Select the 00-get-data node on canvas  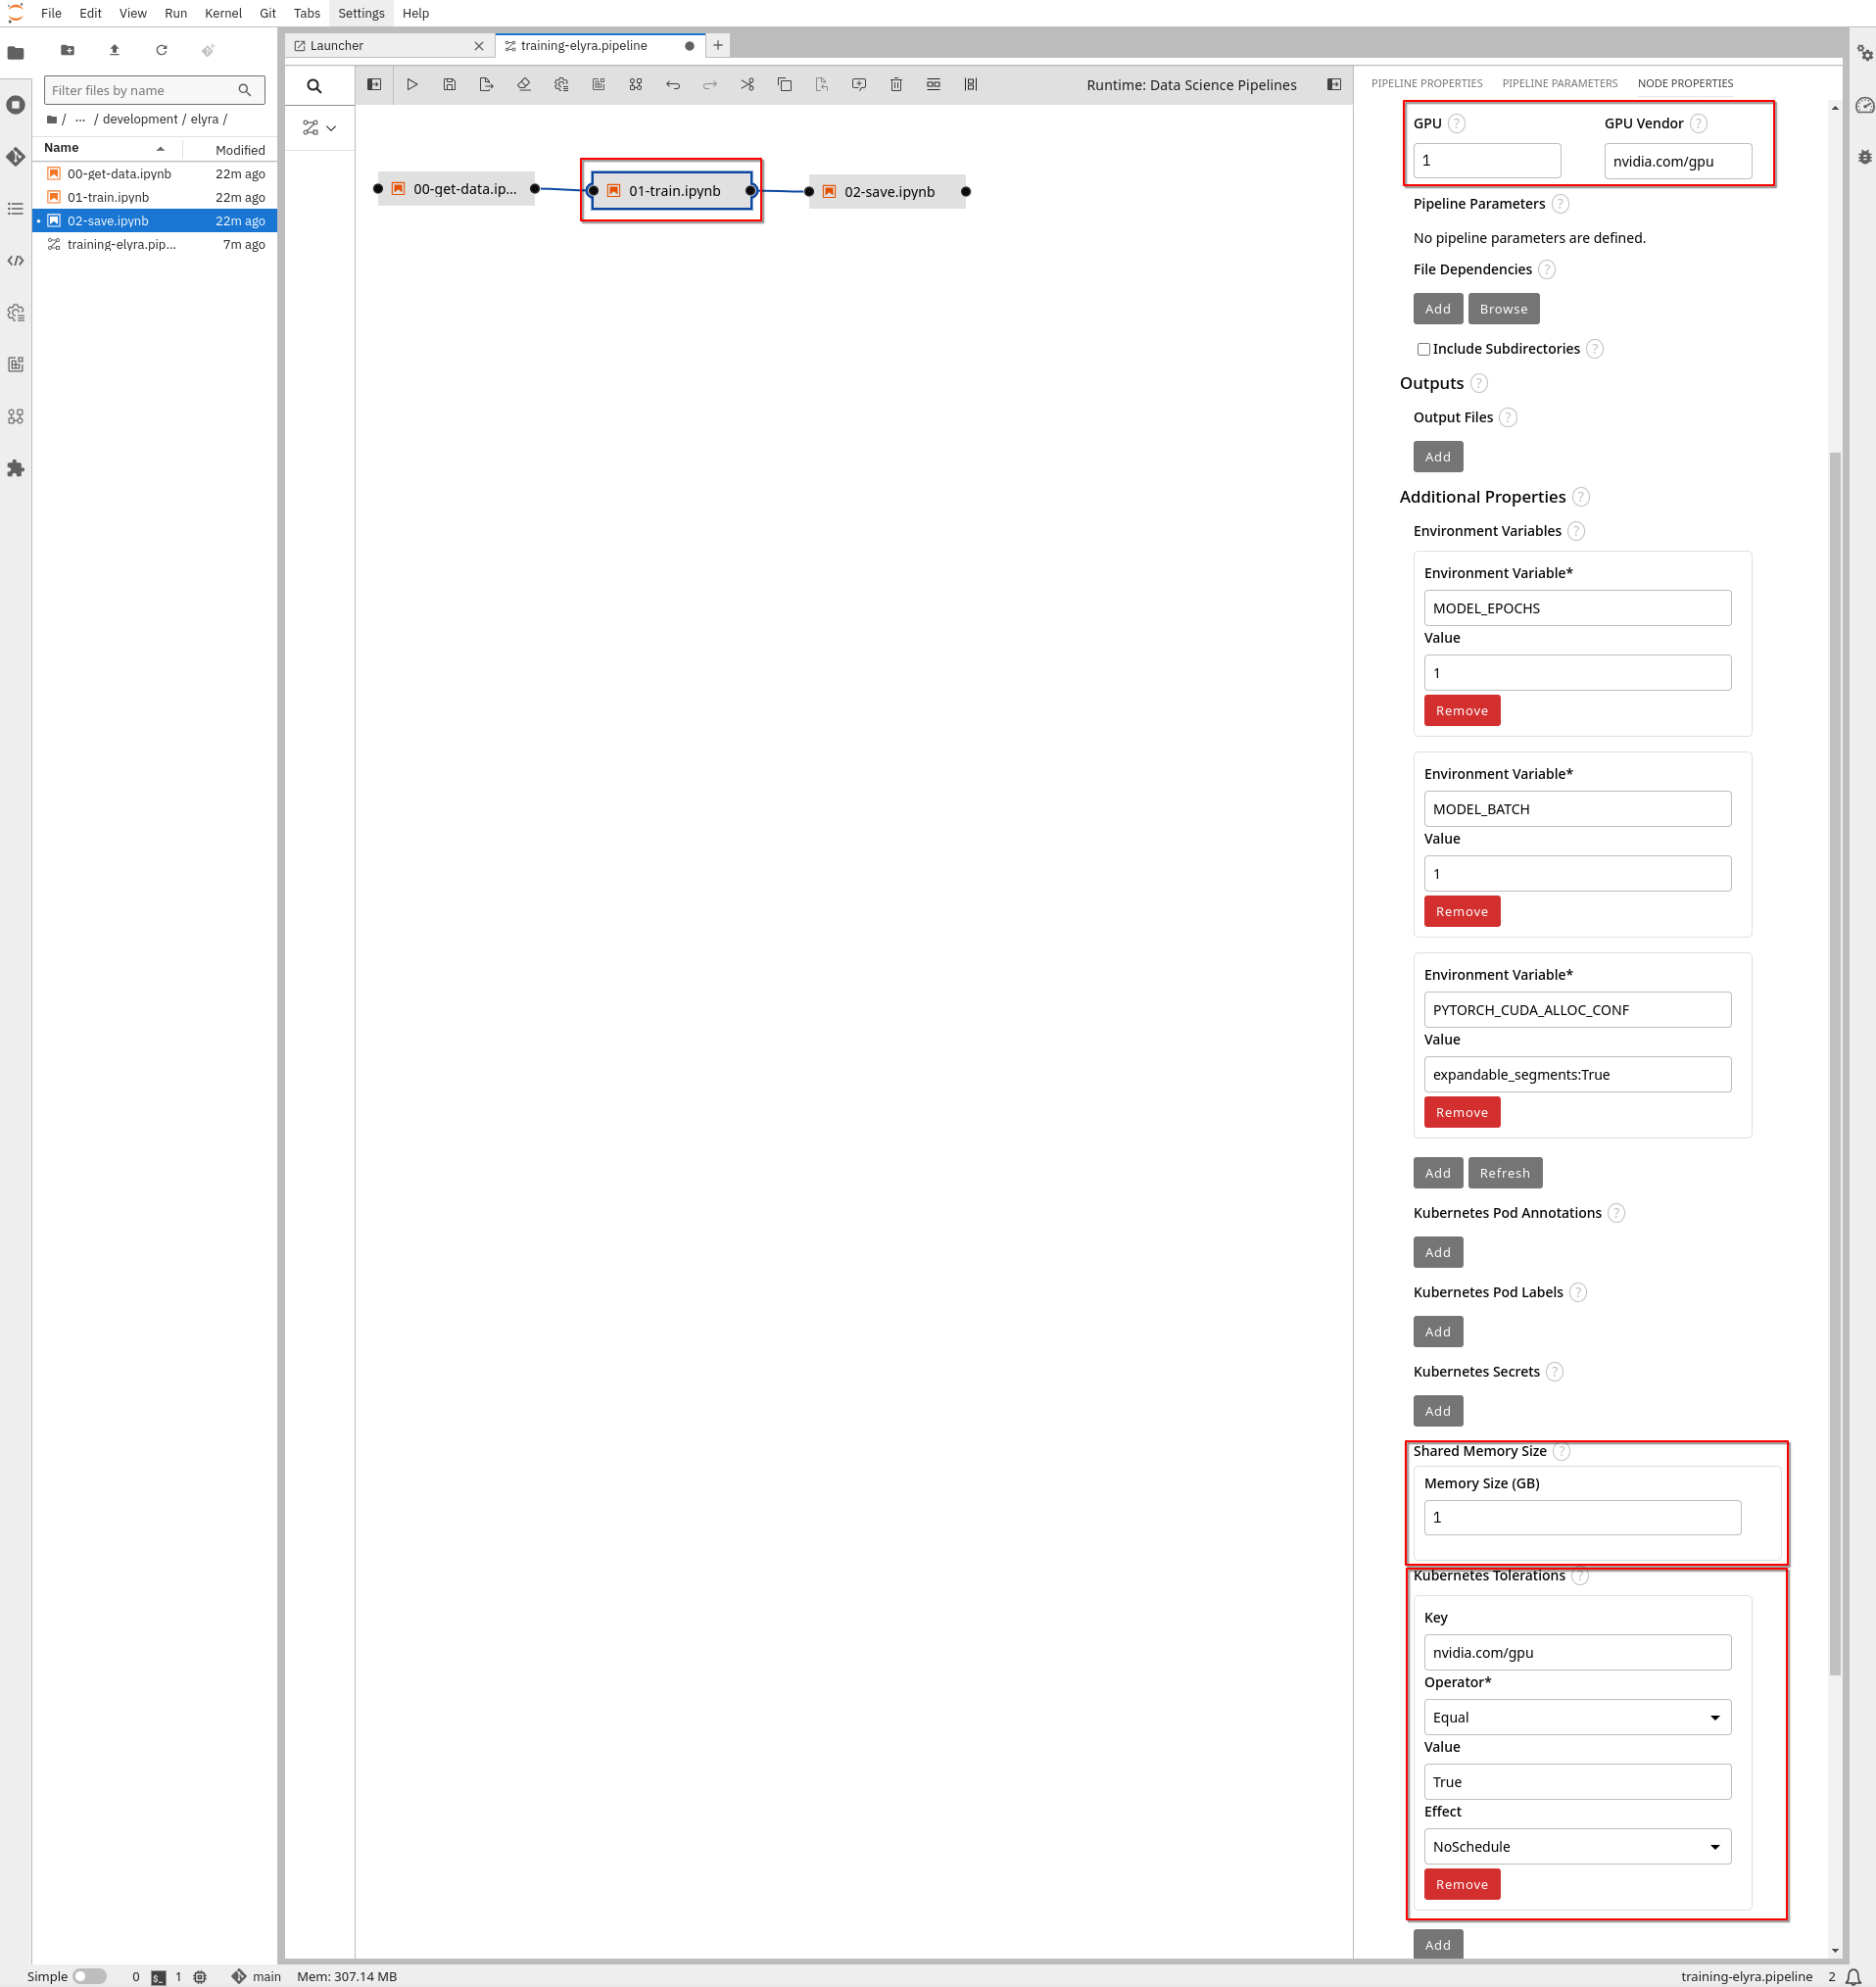point(456,189)
